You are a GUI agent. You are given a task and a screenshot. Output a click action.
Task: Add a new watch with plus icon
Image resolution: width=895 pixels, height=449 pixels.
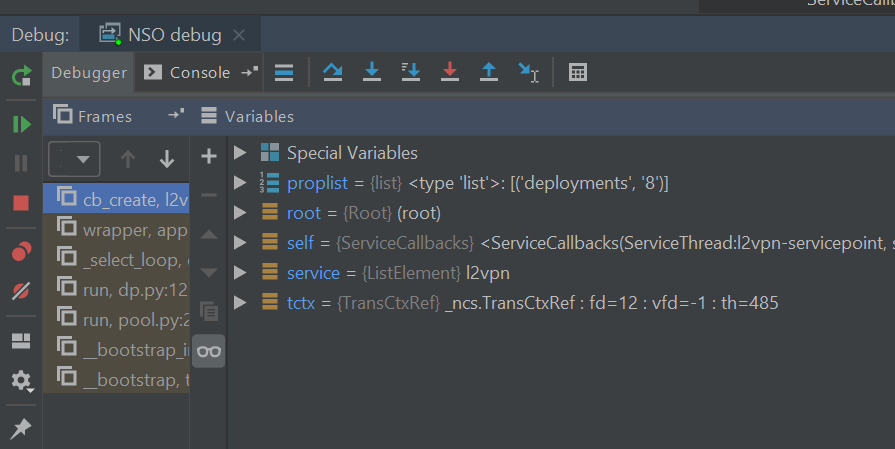209,156
